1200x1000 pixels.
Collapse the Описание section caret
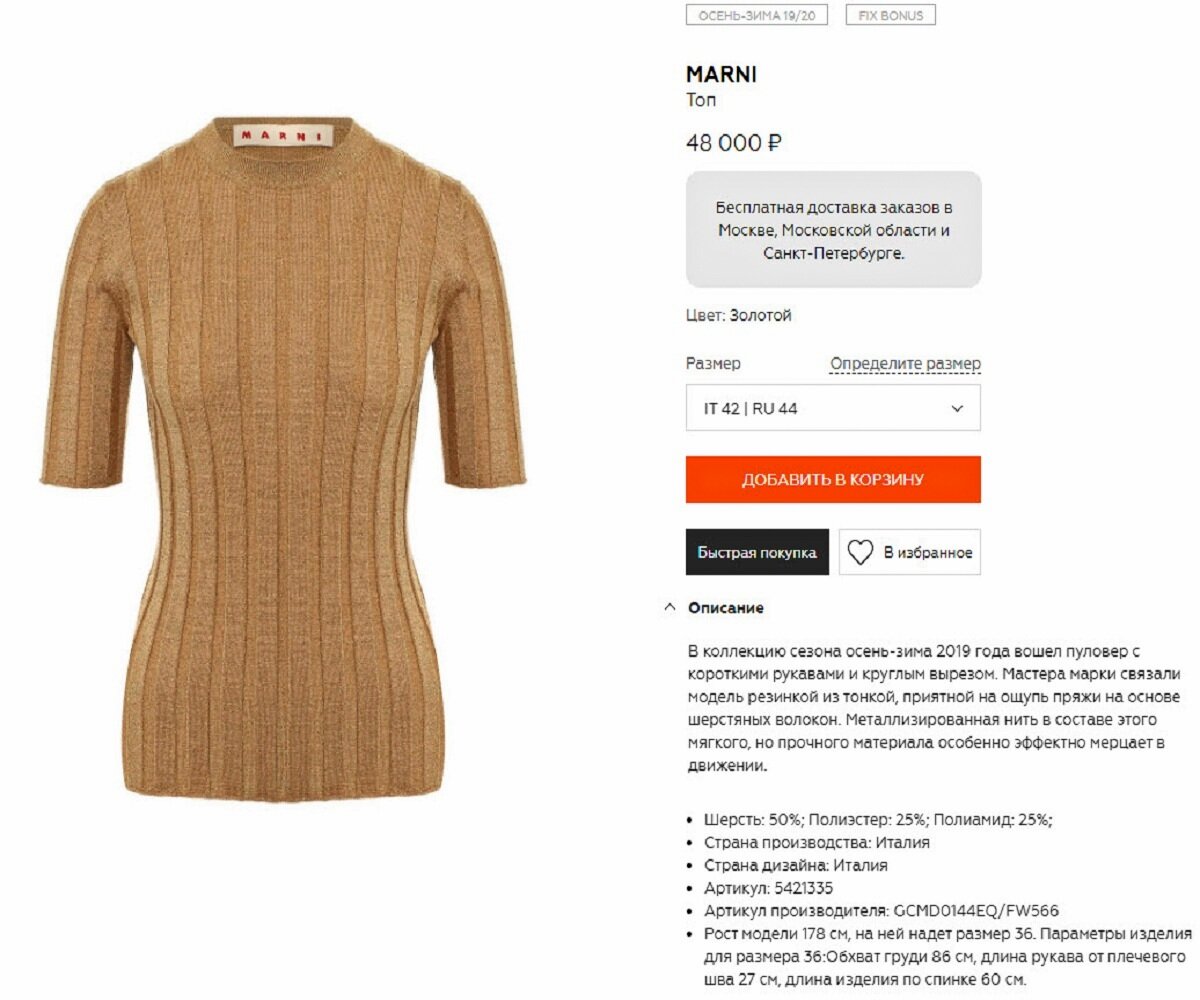coord(669,607)
